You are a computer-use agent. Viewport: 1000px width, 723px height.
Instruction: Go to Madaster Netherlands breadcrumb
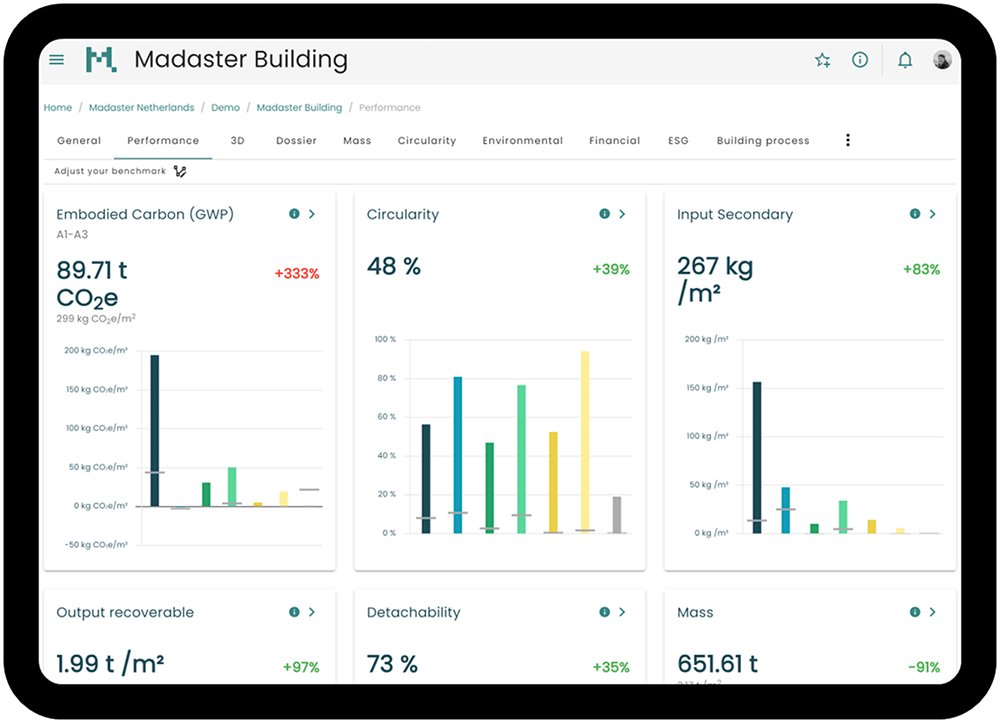(x=141, y=108)
